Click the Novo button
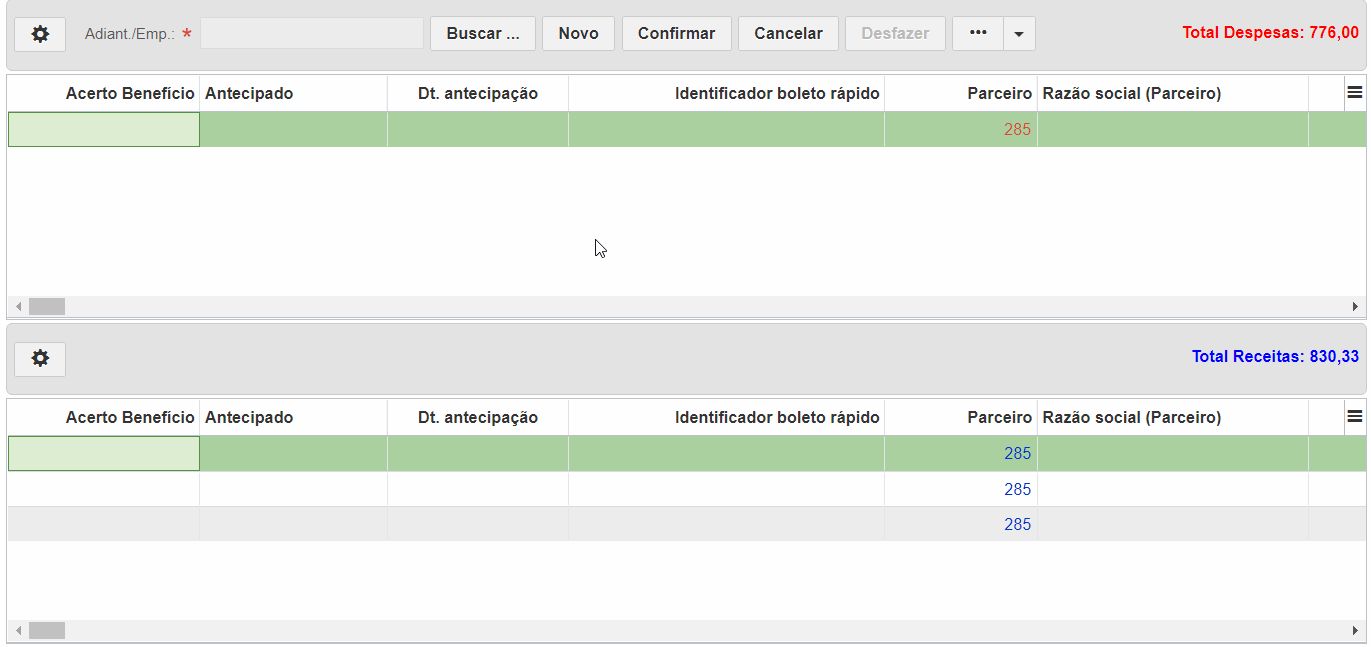This screenshot has height=647, width=1371. [579, 34]
